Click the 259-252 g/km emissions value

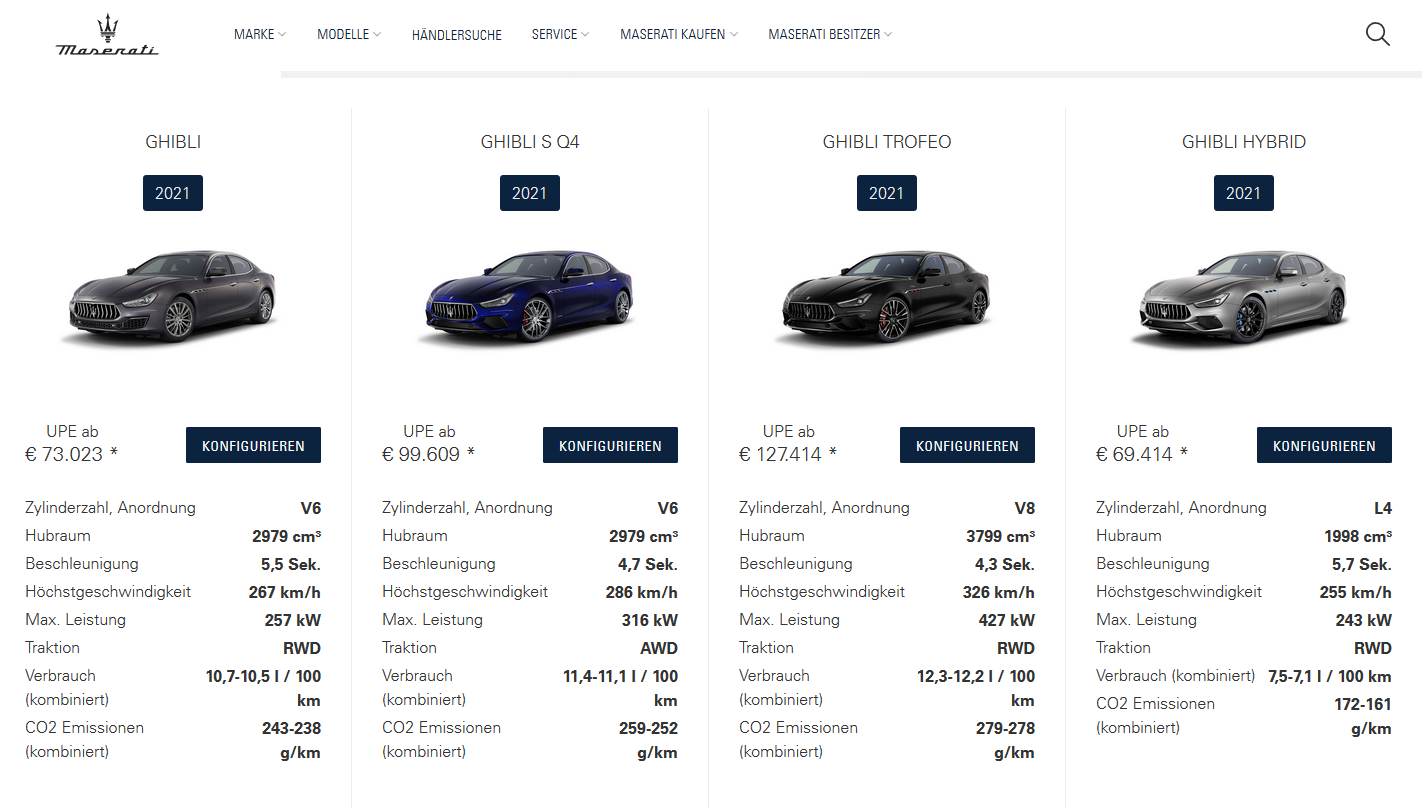[649, 740]
